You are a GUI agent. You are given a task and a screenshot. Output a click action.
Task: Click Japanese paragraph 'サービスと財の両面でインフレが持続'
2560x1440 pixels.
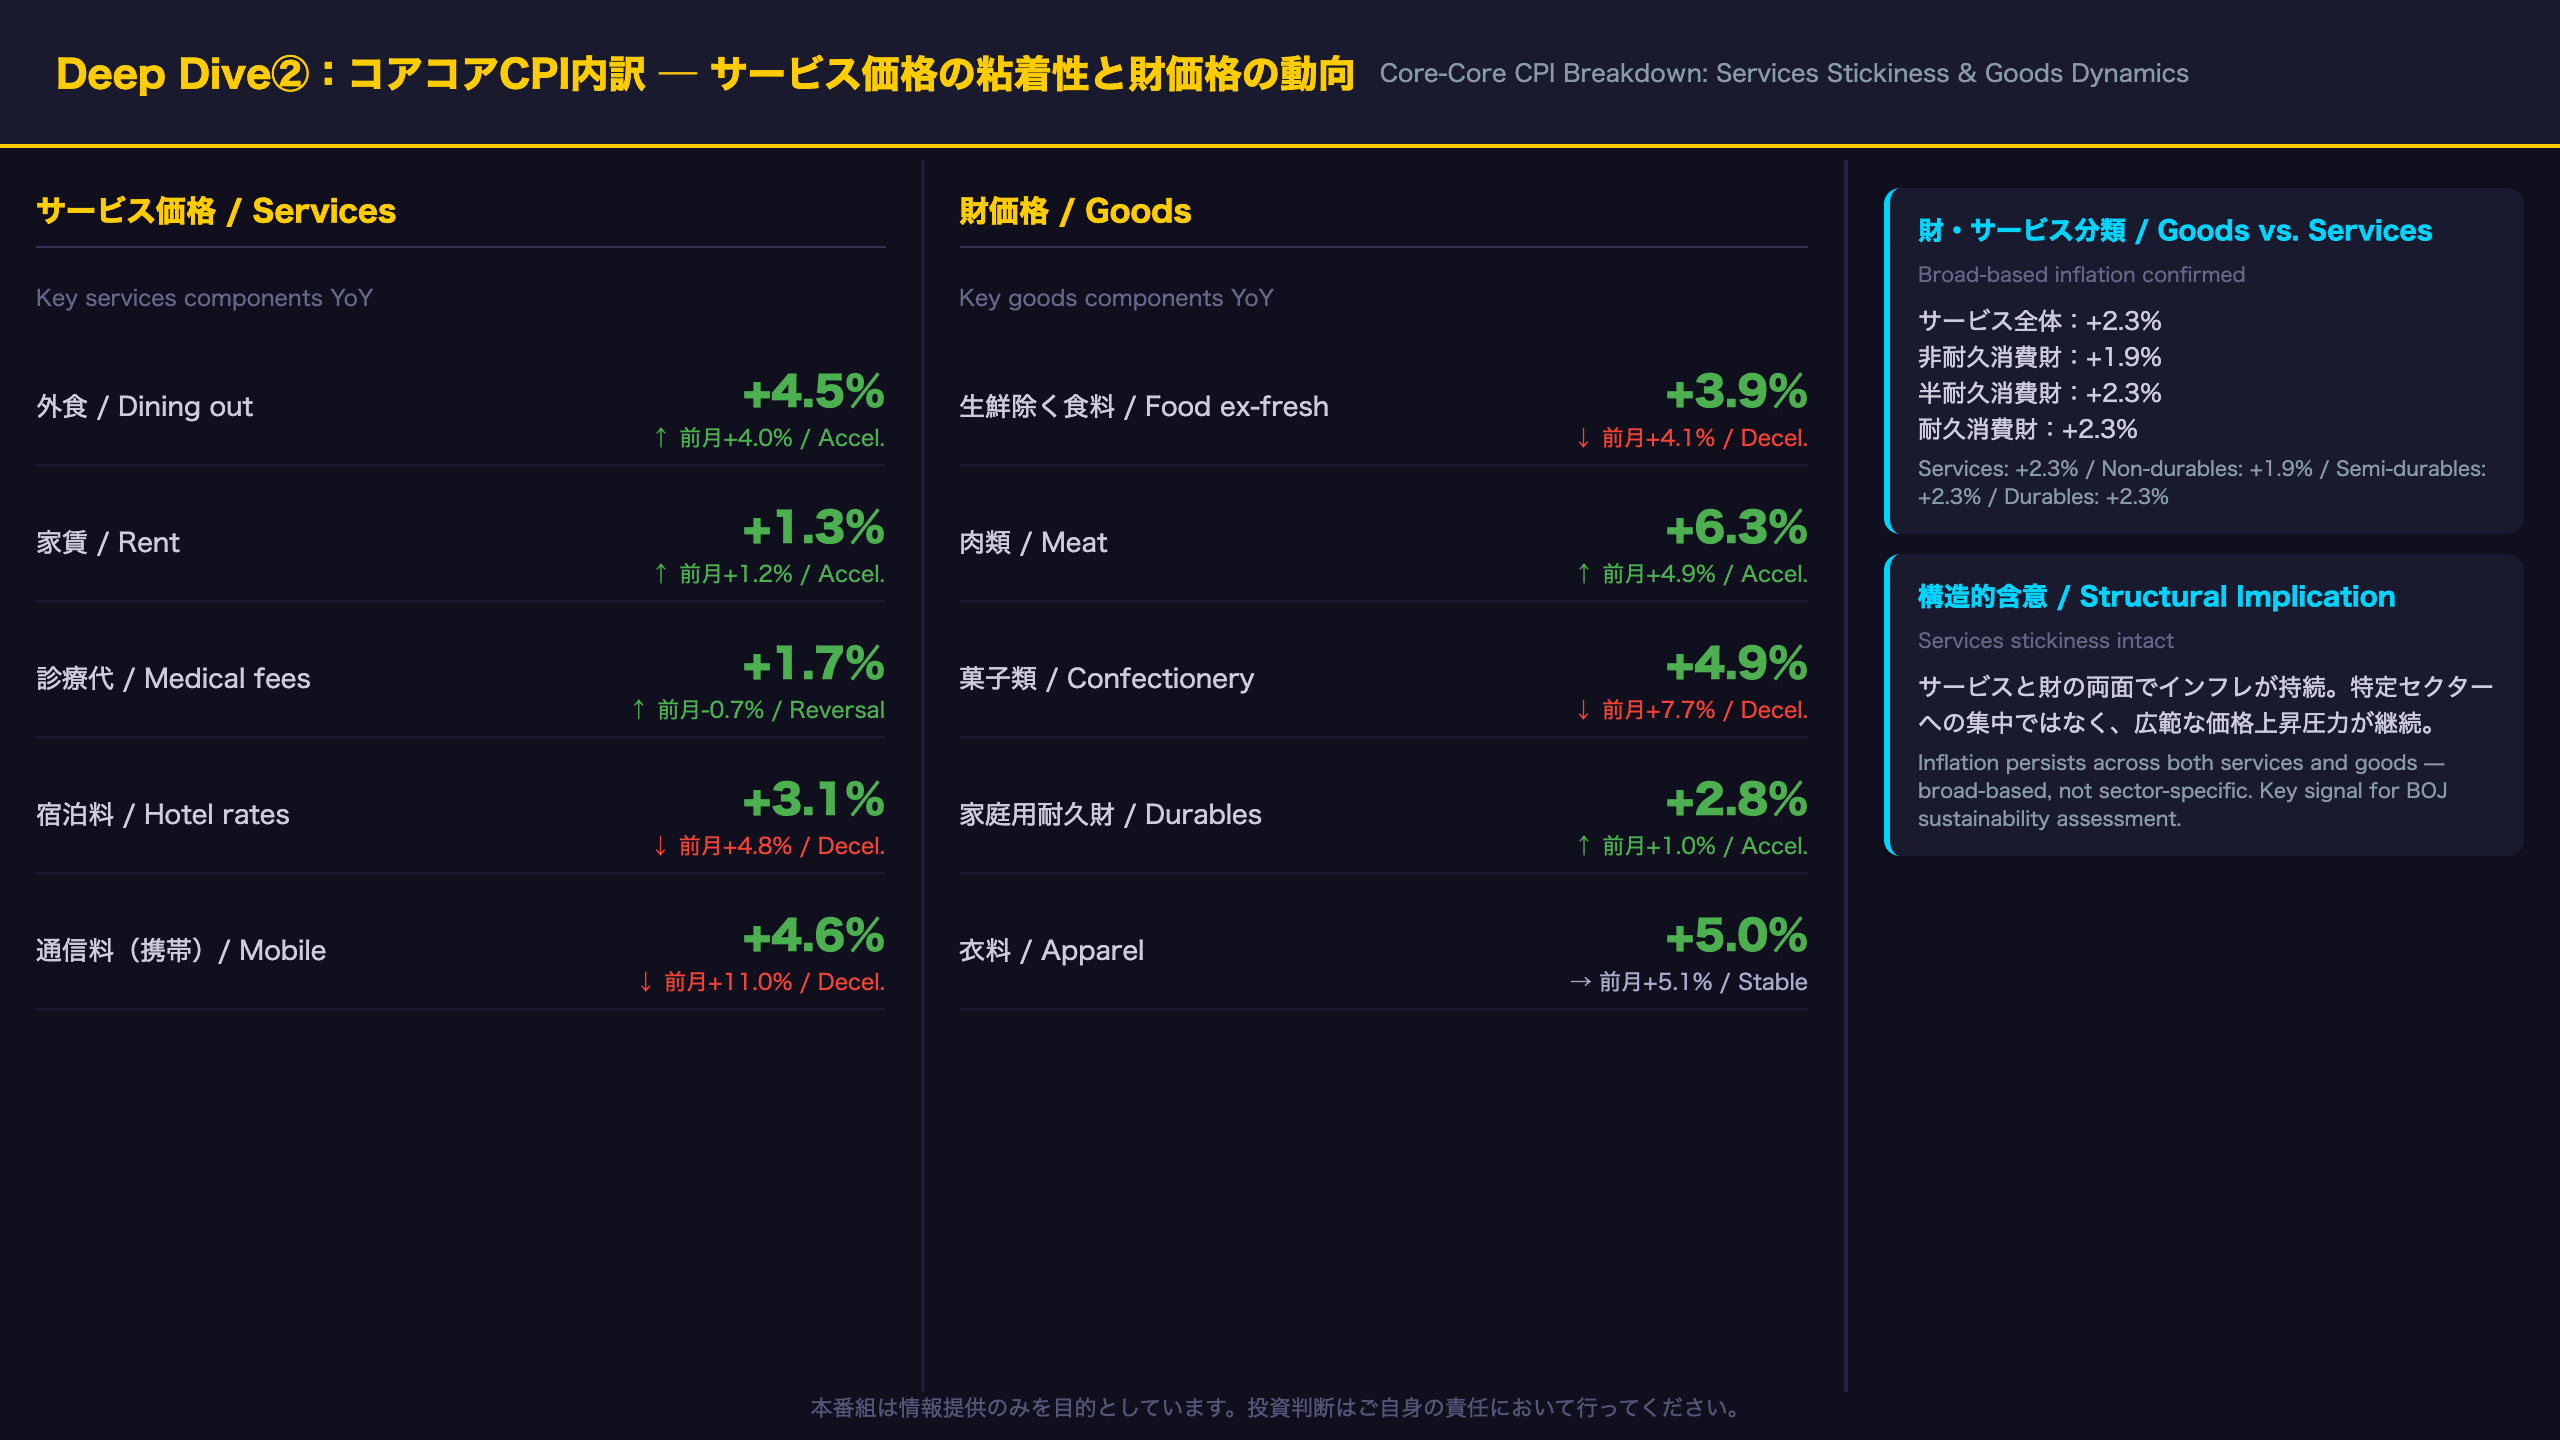tap(2205, 705)
